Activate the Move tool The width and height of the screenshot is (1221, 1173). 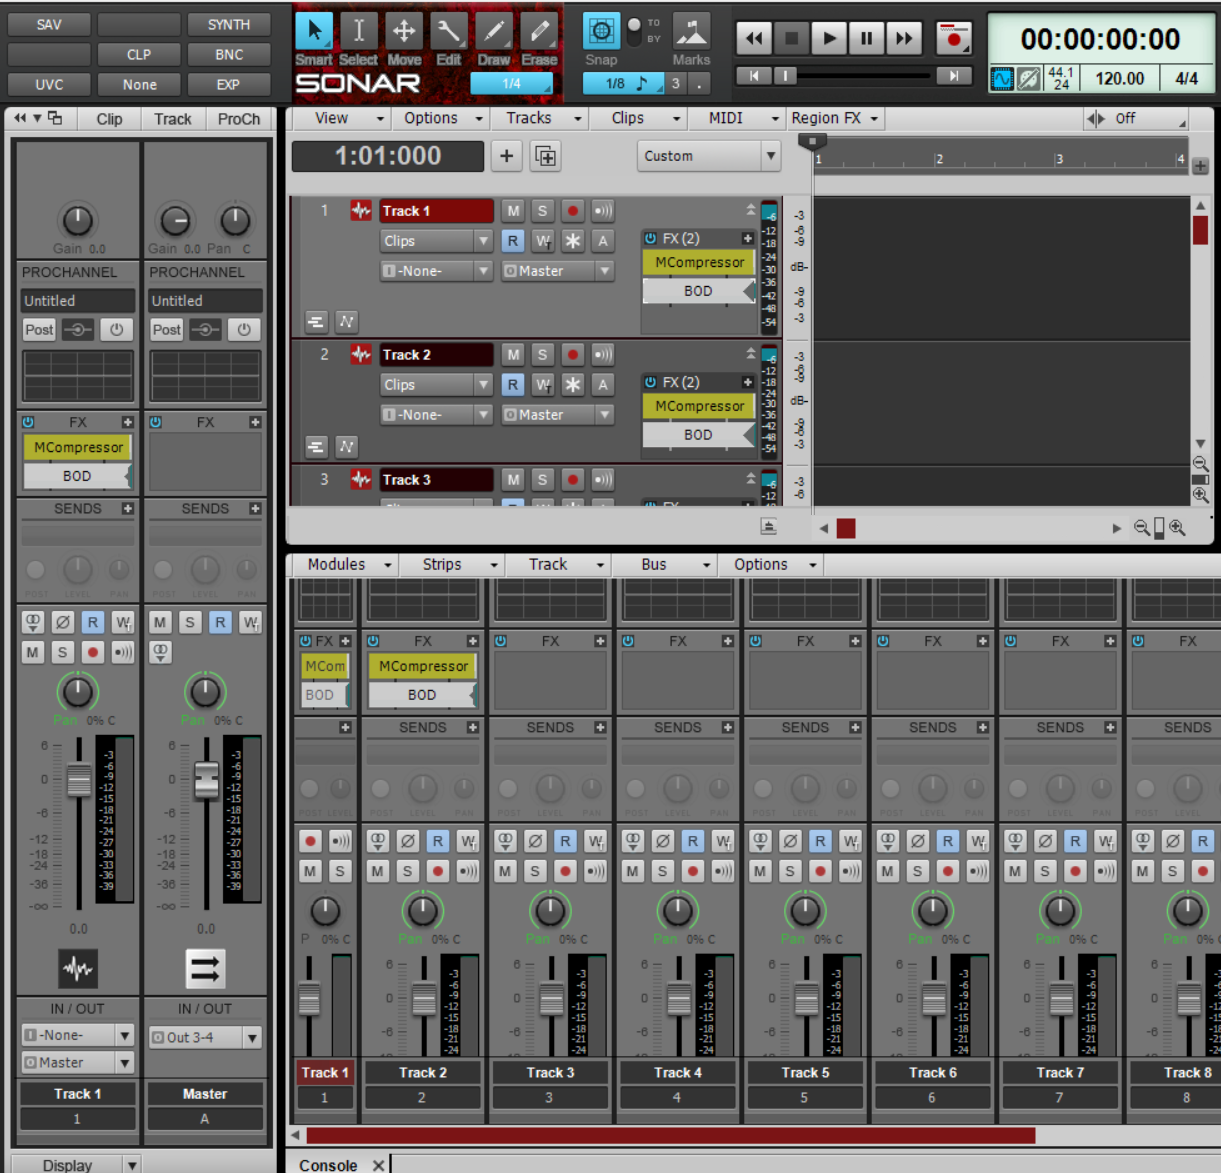tap(404, 33)
